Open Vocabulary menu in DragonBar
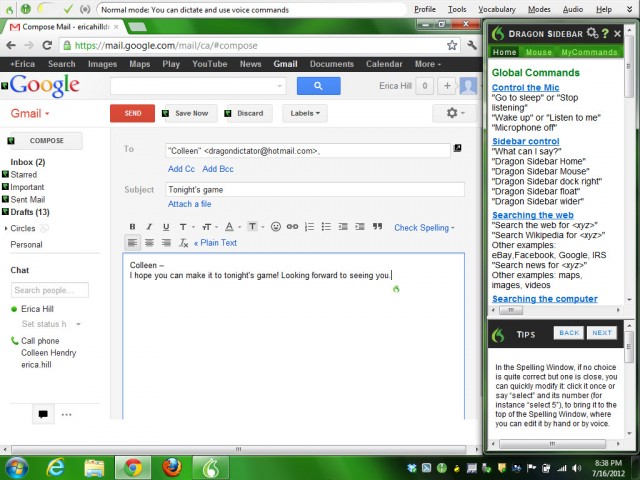640x480 pixels. [497, 9]
